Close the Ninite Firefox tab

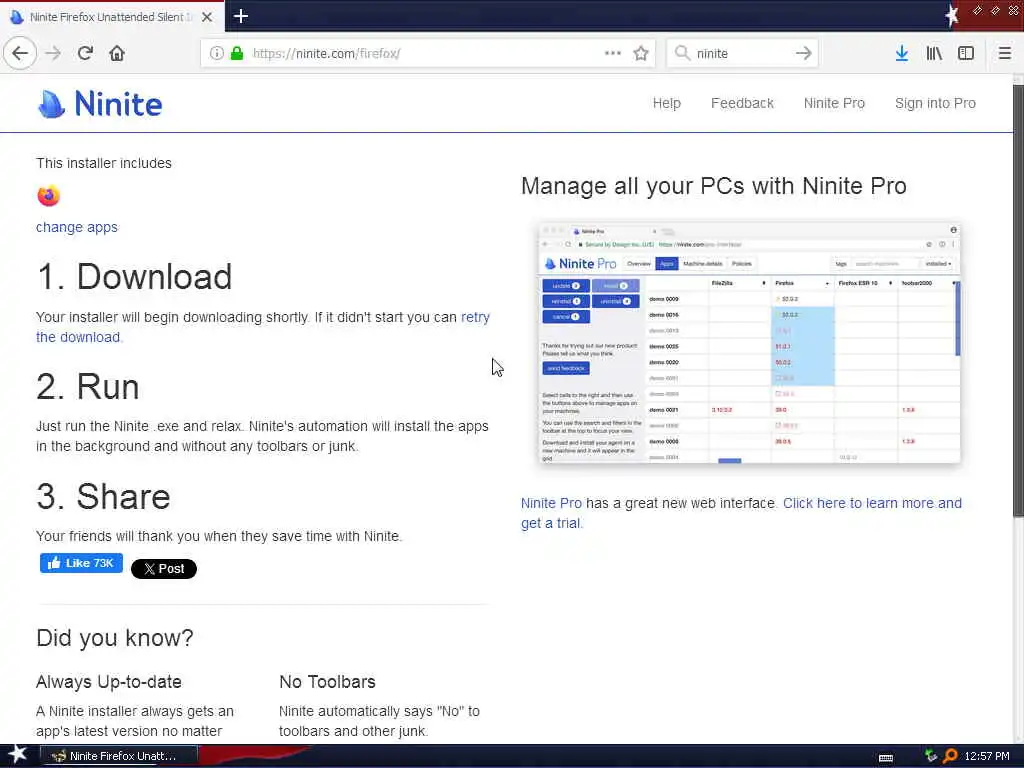[x=207, y=17]
